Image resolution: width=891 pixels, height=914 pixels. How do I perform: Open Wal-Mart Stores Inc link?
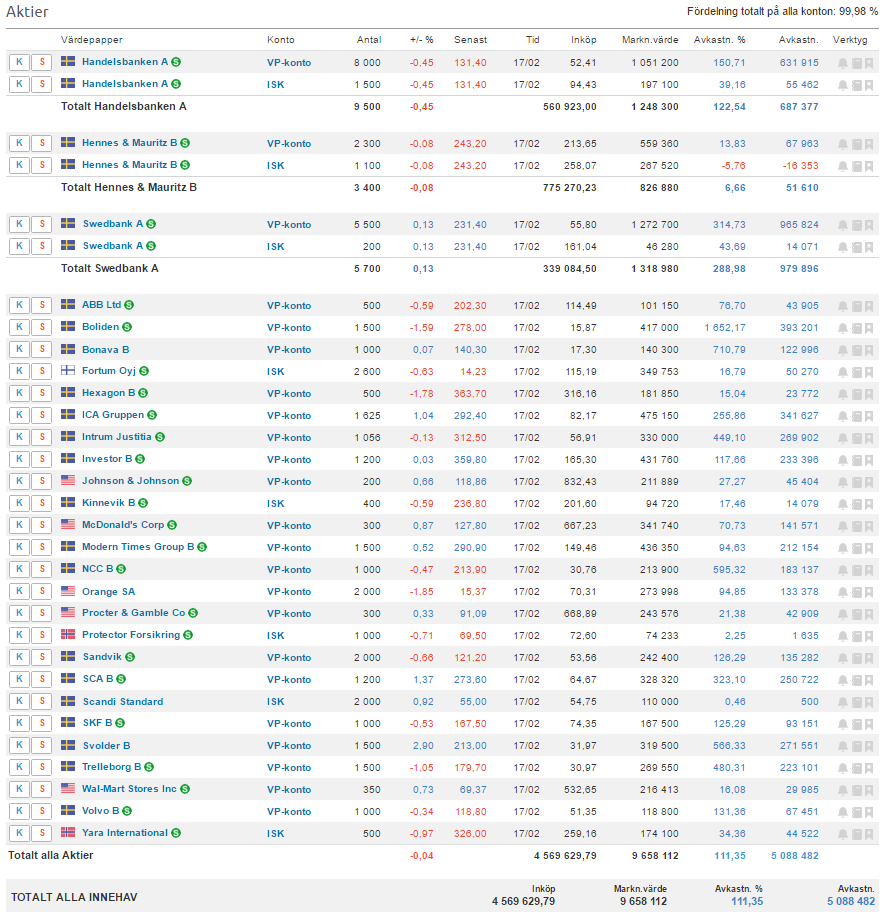pyautogui.click(x=129, y=789)
